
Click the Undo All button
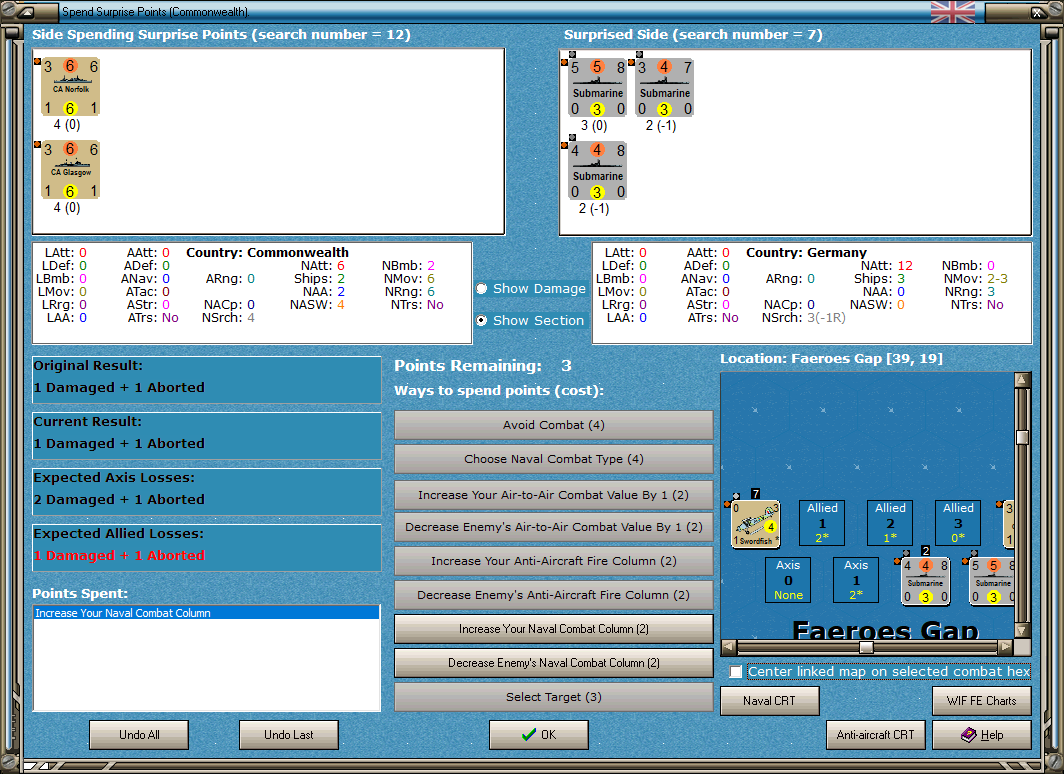click(x=139, y=735)
